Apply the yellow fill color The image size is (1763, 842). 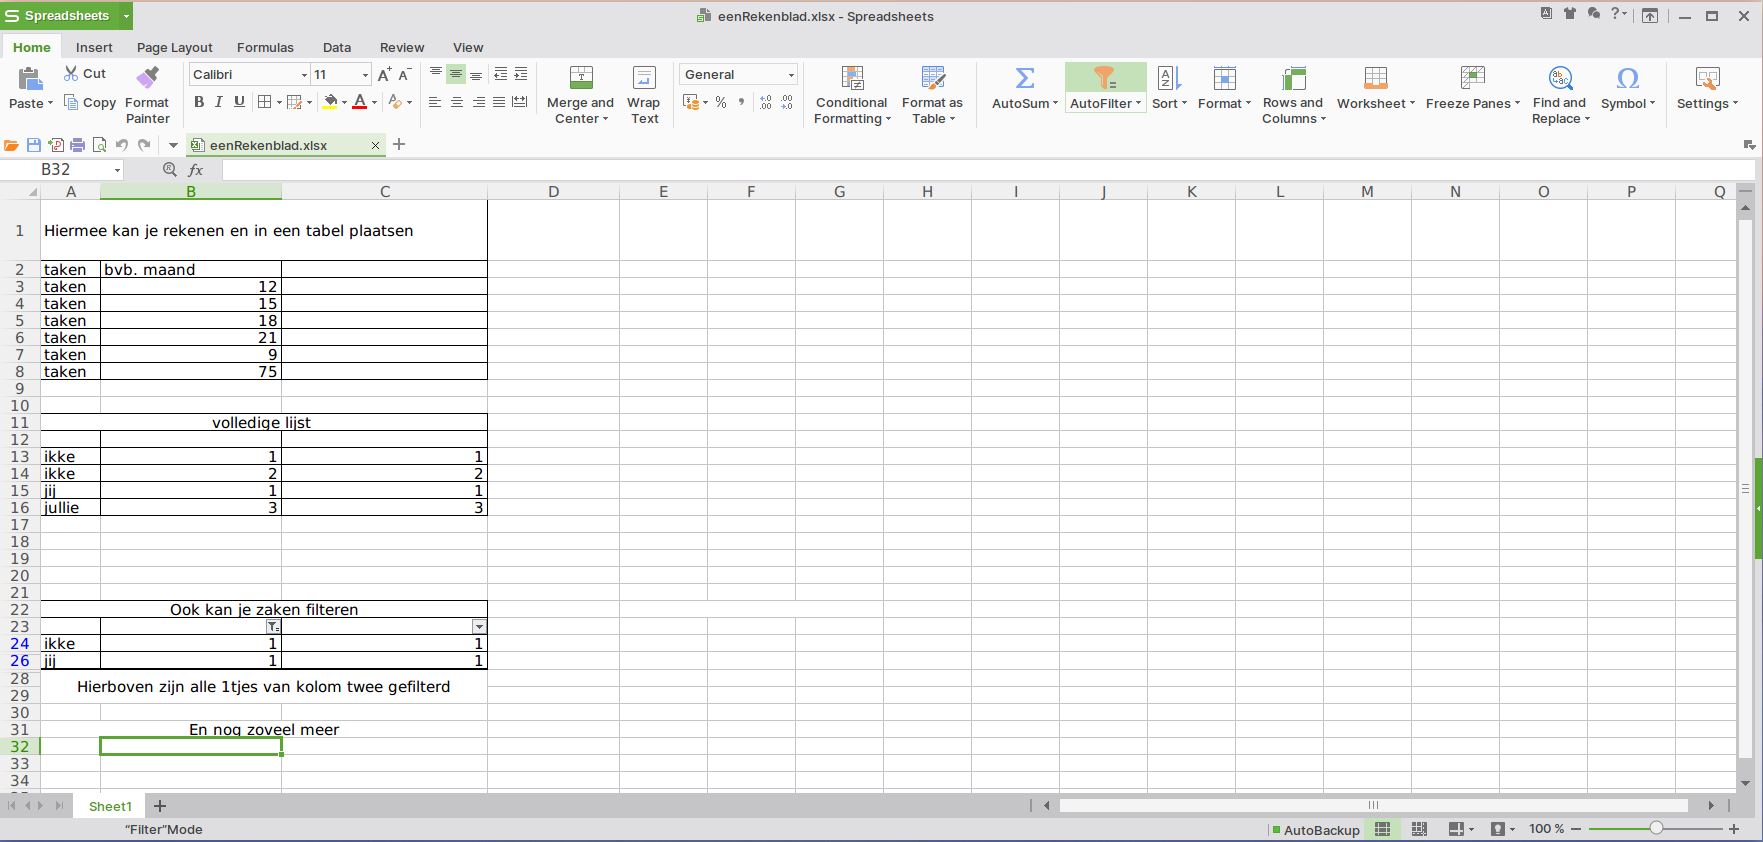331,102
